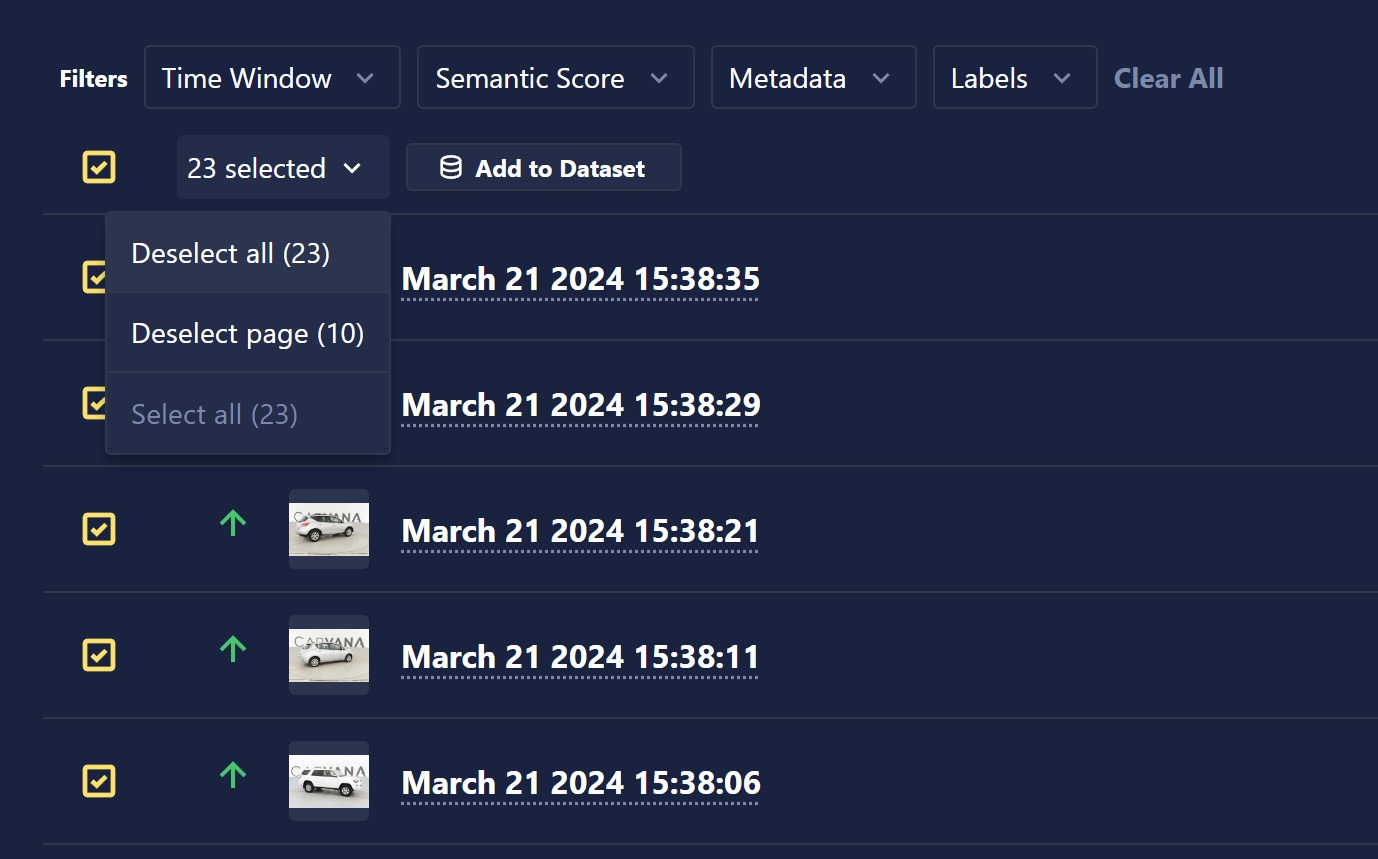Choose Deselect all (23) menu option

248,253
